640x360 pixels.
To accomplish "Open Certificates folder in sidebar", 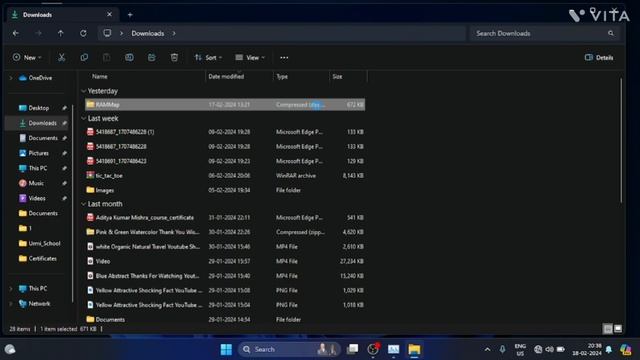I will (x=42, y=258).
